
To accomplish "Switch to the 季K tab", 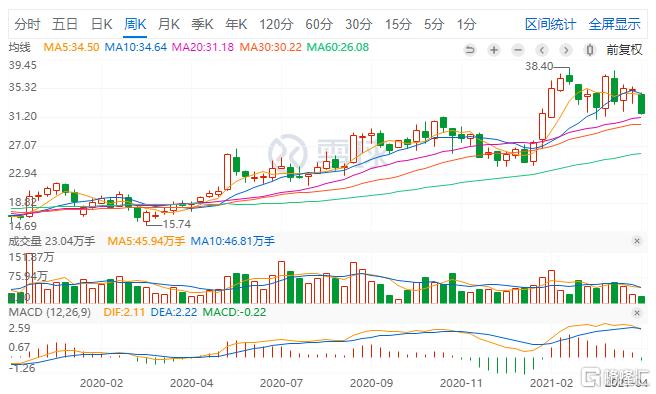I will click(x=202, y=24).
